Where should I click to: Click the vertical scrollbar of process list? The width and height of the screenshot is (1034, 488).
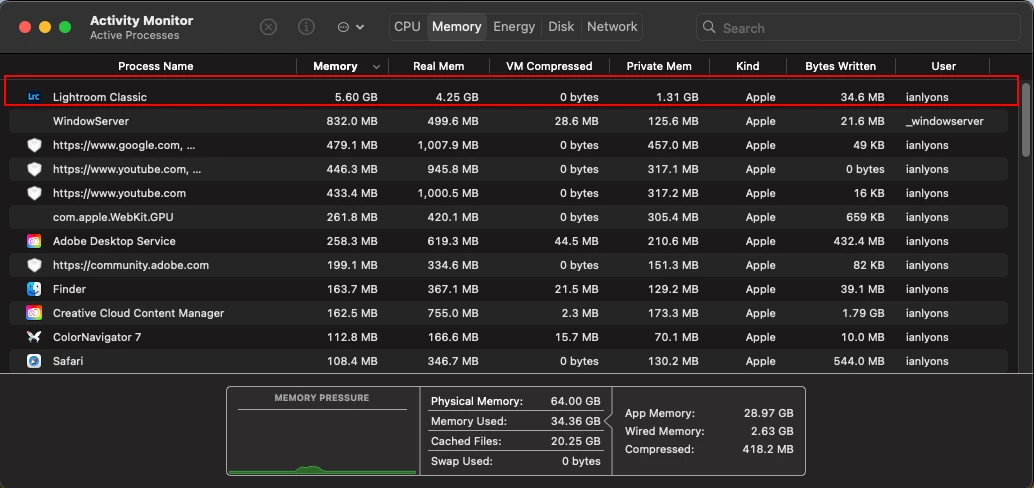tap(1025, 120)
